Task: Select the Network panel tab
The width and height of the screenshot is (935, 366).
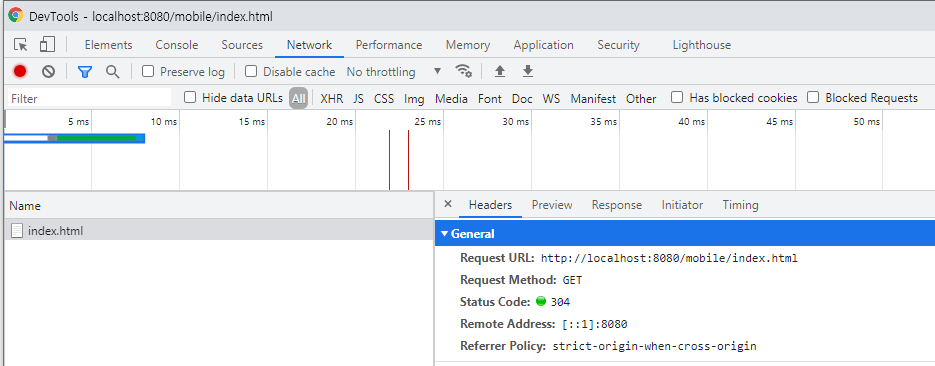Action: [x=309, y=45]
